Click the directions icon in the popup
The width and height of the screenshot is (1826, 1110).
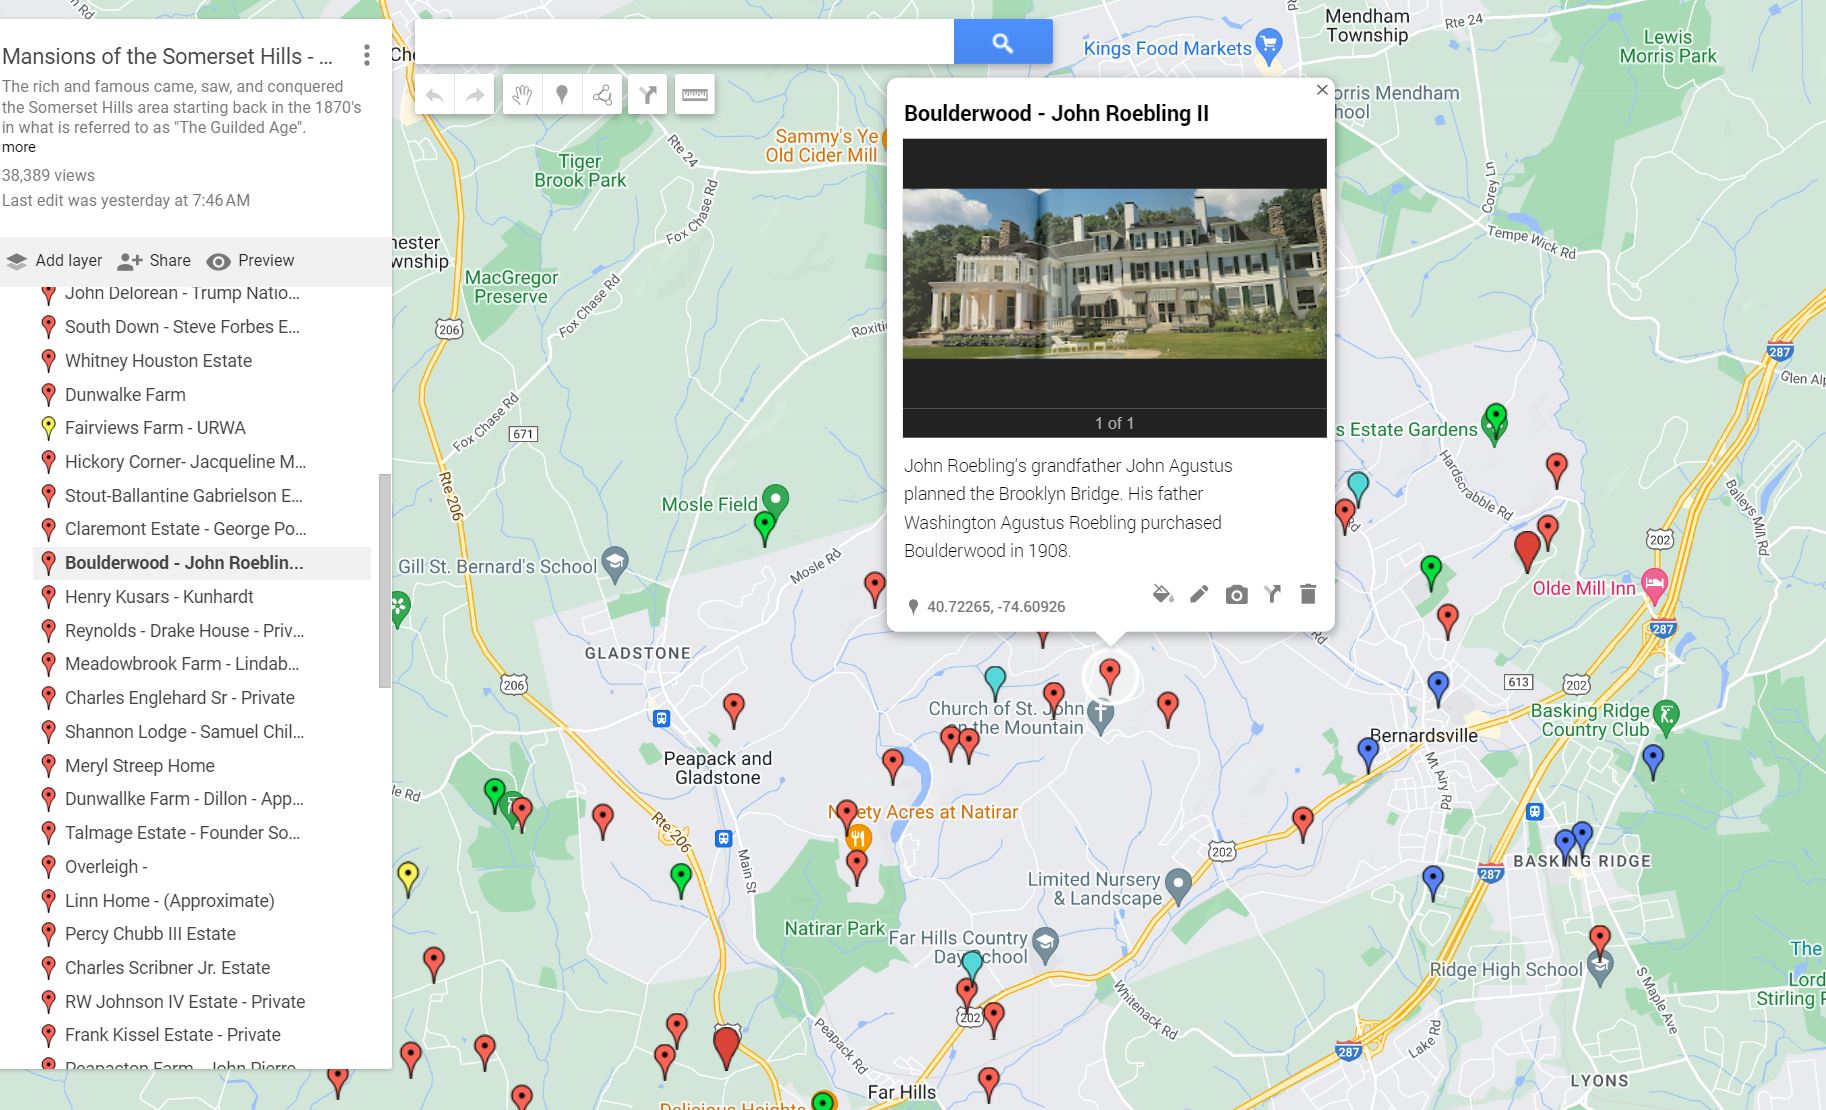pyautogui.click(x=1272, y=594)
